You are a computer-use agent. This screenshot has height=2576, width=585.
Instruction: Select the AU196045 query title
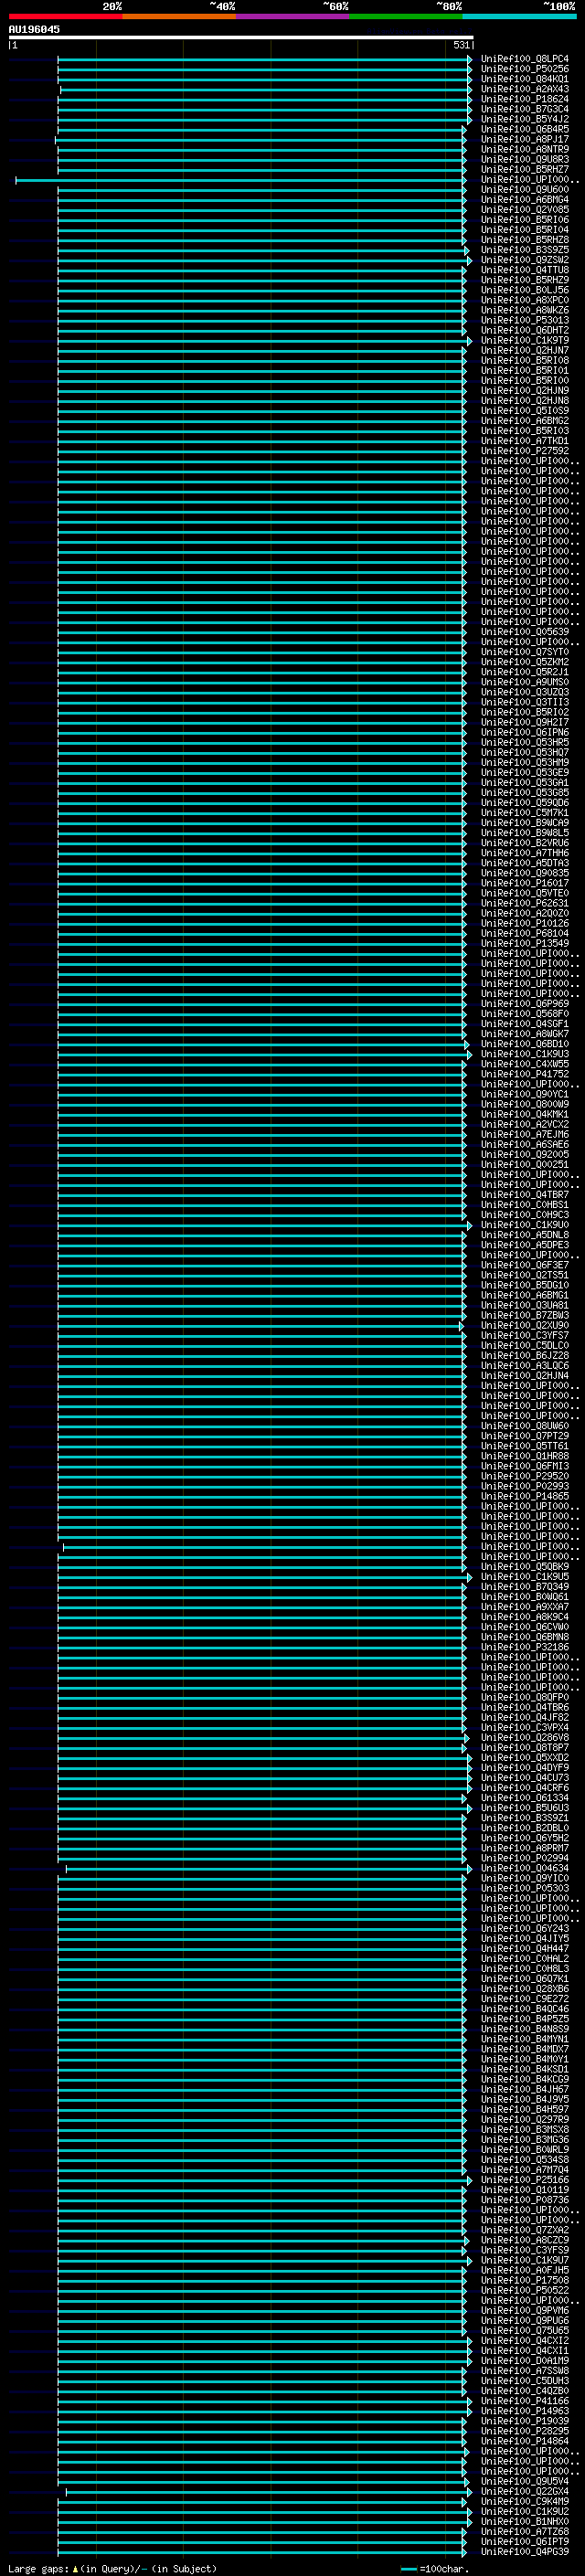pos(34,29)
